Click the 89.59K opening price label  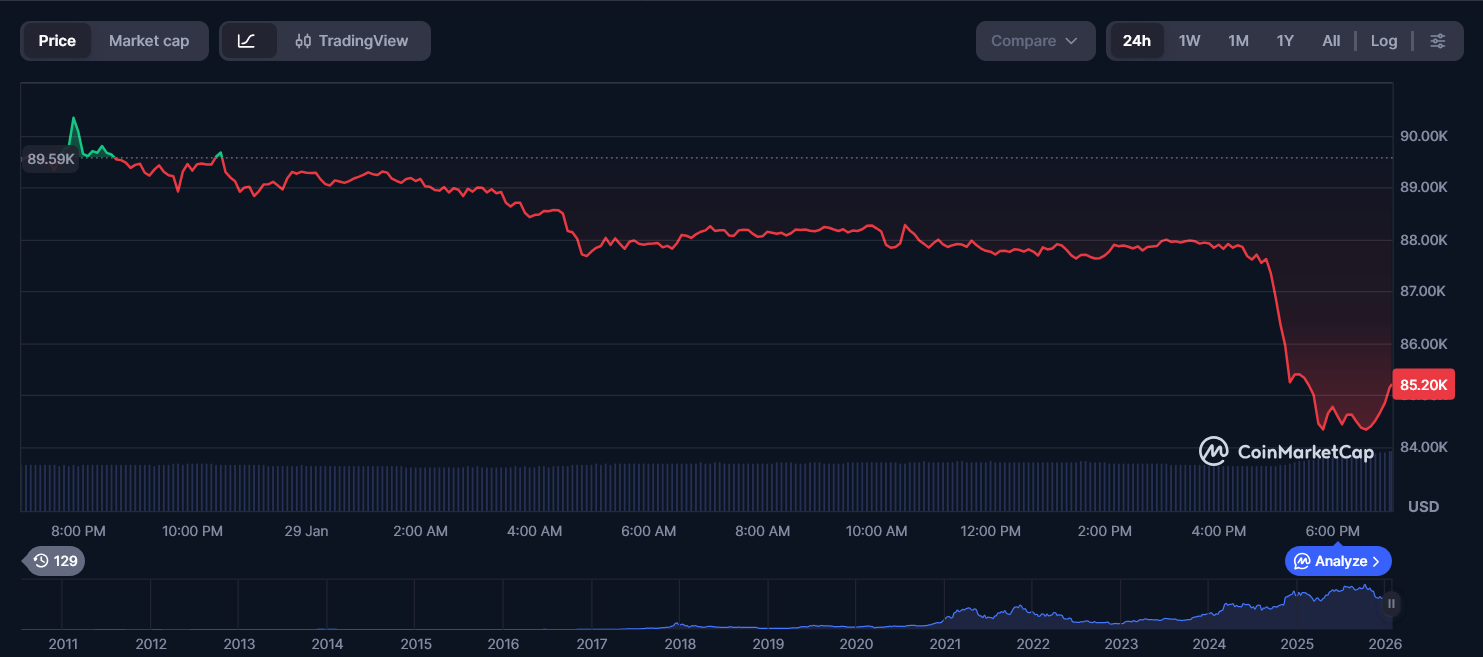pyautogui.click(x=51, y=158)
